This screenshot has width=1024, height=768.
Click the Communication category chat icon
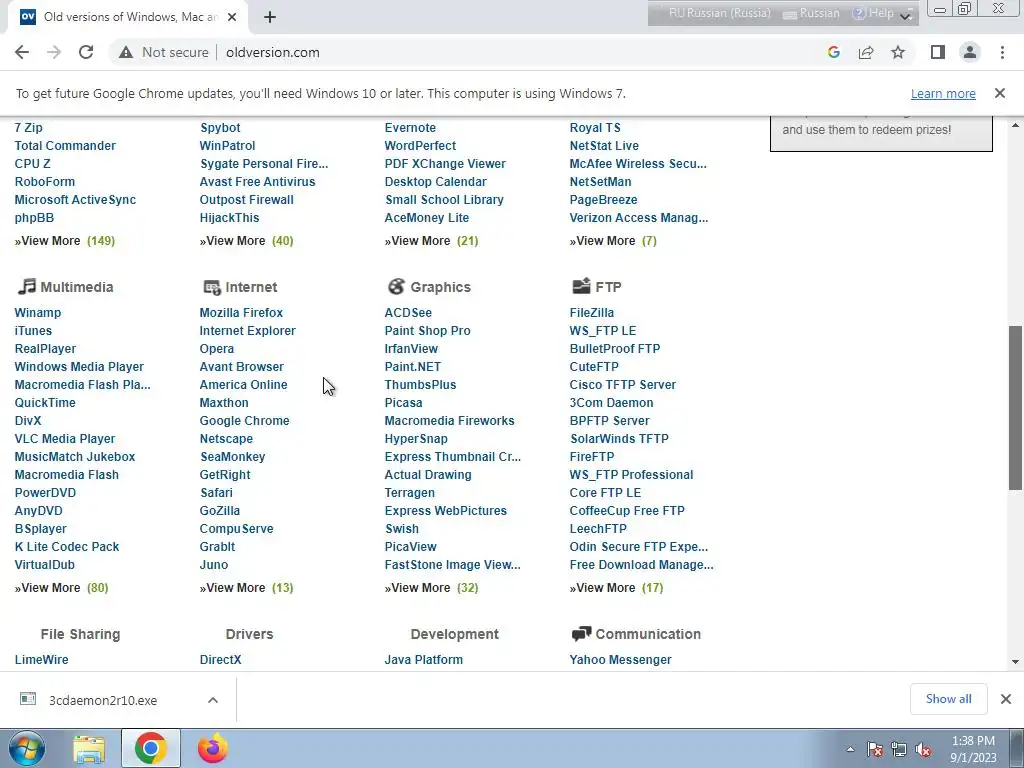click(x=581, y=633)
